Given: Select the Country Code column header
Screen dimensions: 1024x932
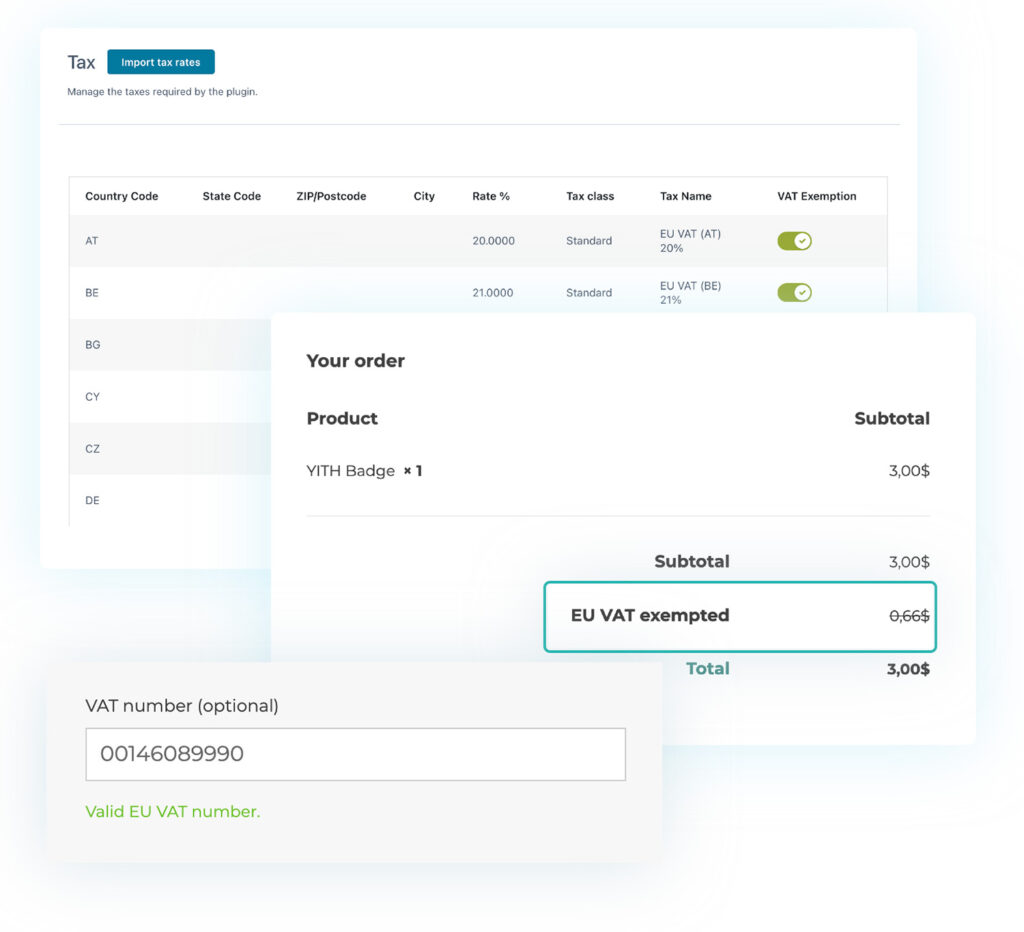Looking at the screenshot, I should pos(120,196).
